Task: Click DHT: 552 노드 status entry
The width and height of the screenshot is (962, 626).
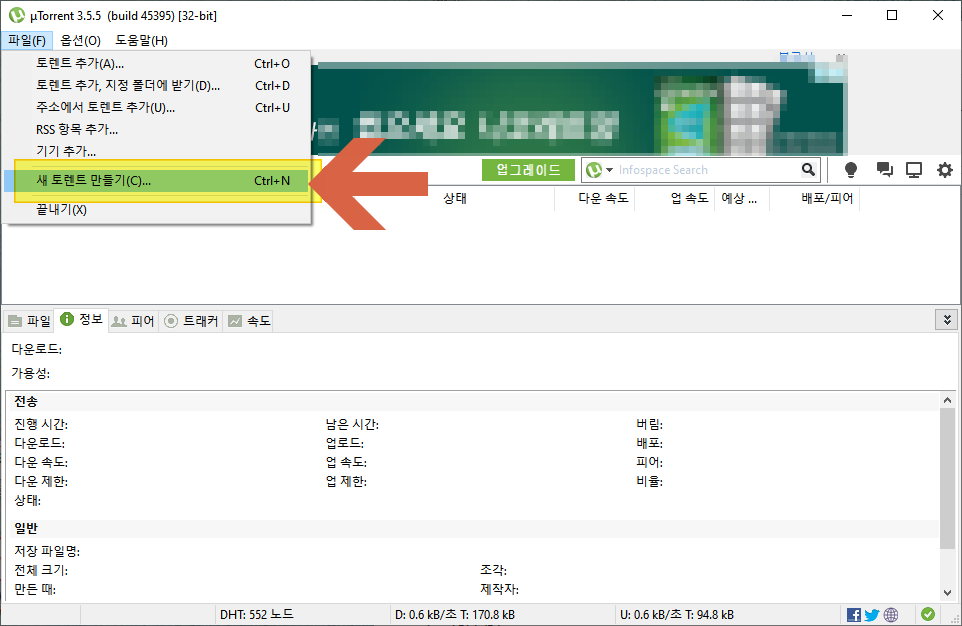Action: [x=256, y=614]
